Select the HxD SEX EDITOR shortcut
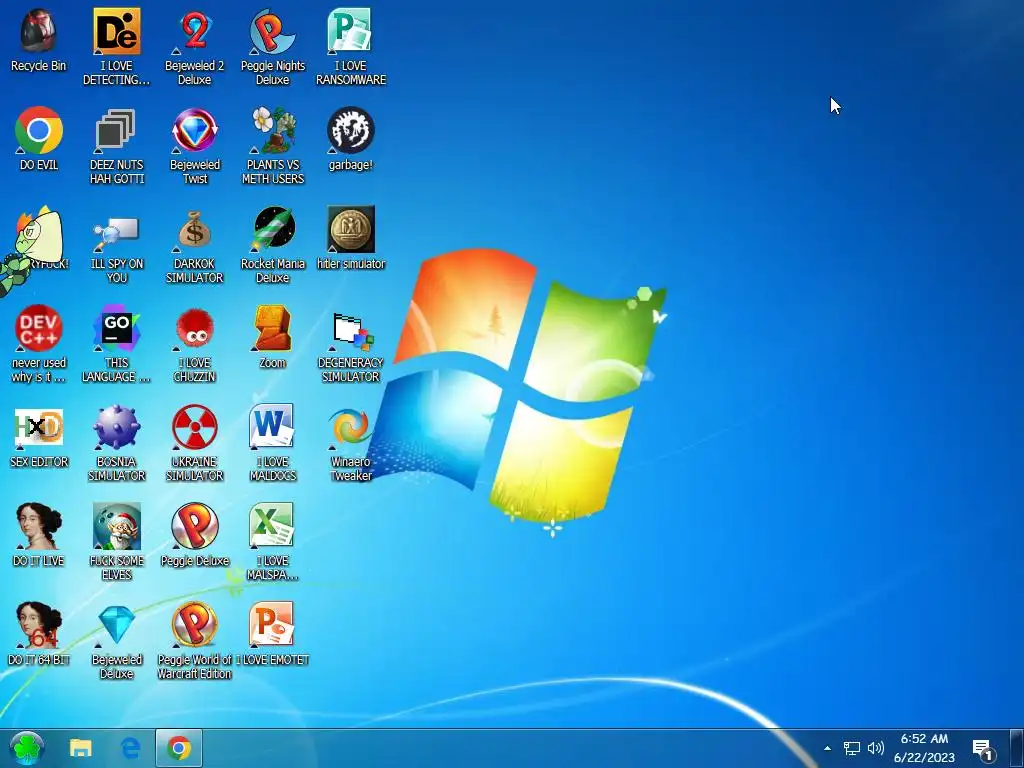The width and height of the screenshot is (1024, 768). point(39,428)
